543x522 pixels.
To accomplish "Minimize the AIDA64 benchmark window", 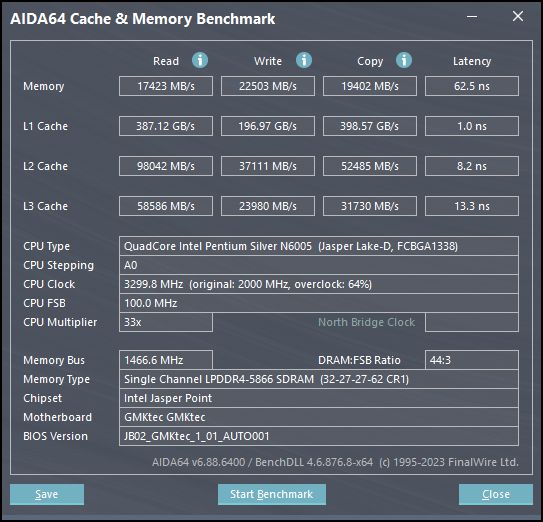I will click(x=472, y=17).
